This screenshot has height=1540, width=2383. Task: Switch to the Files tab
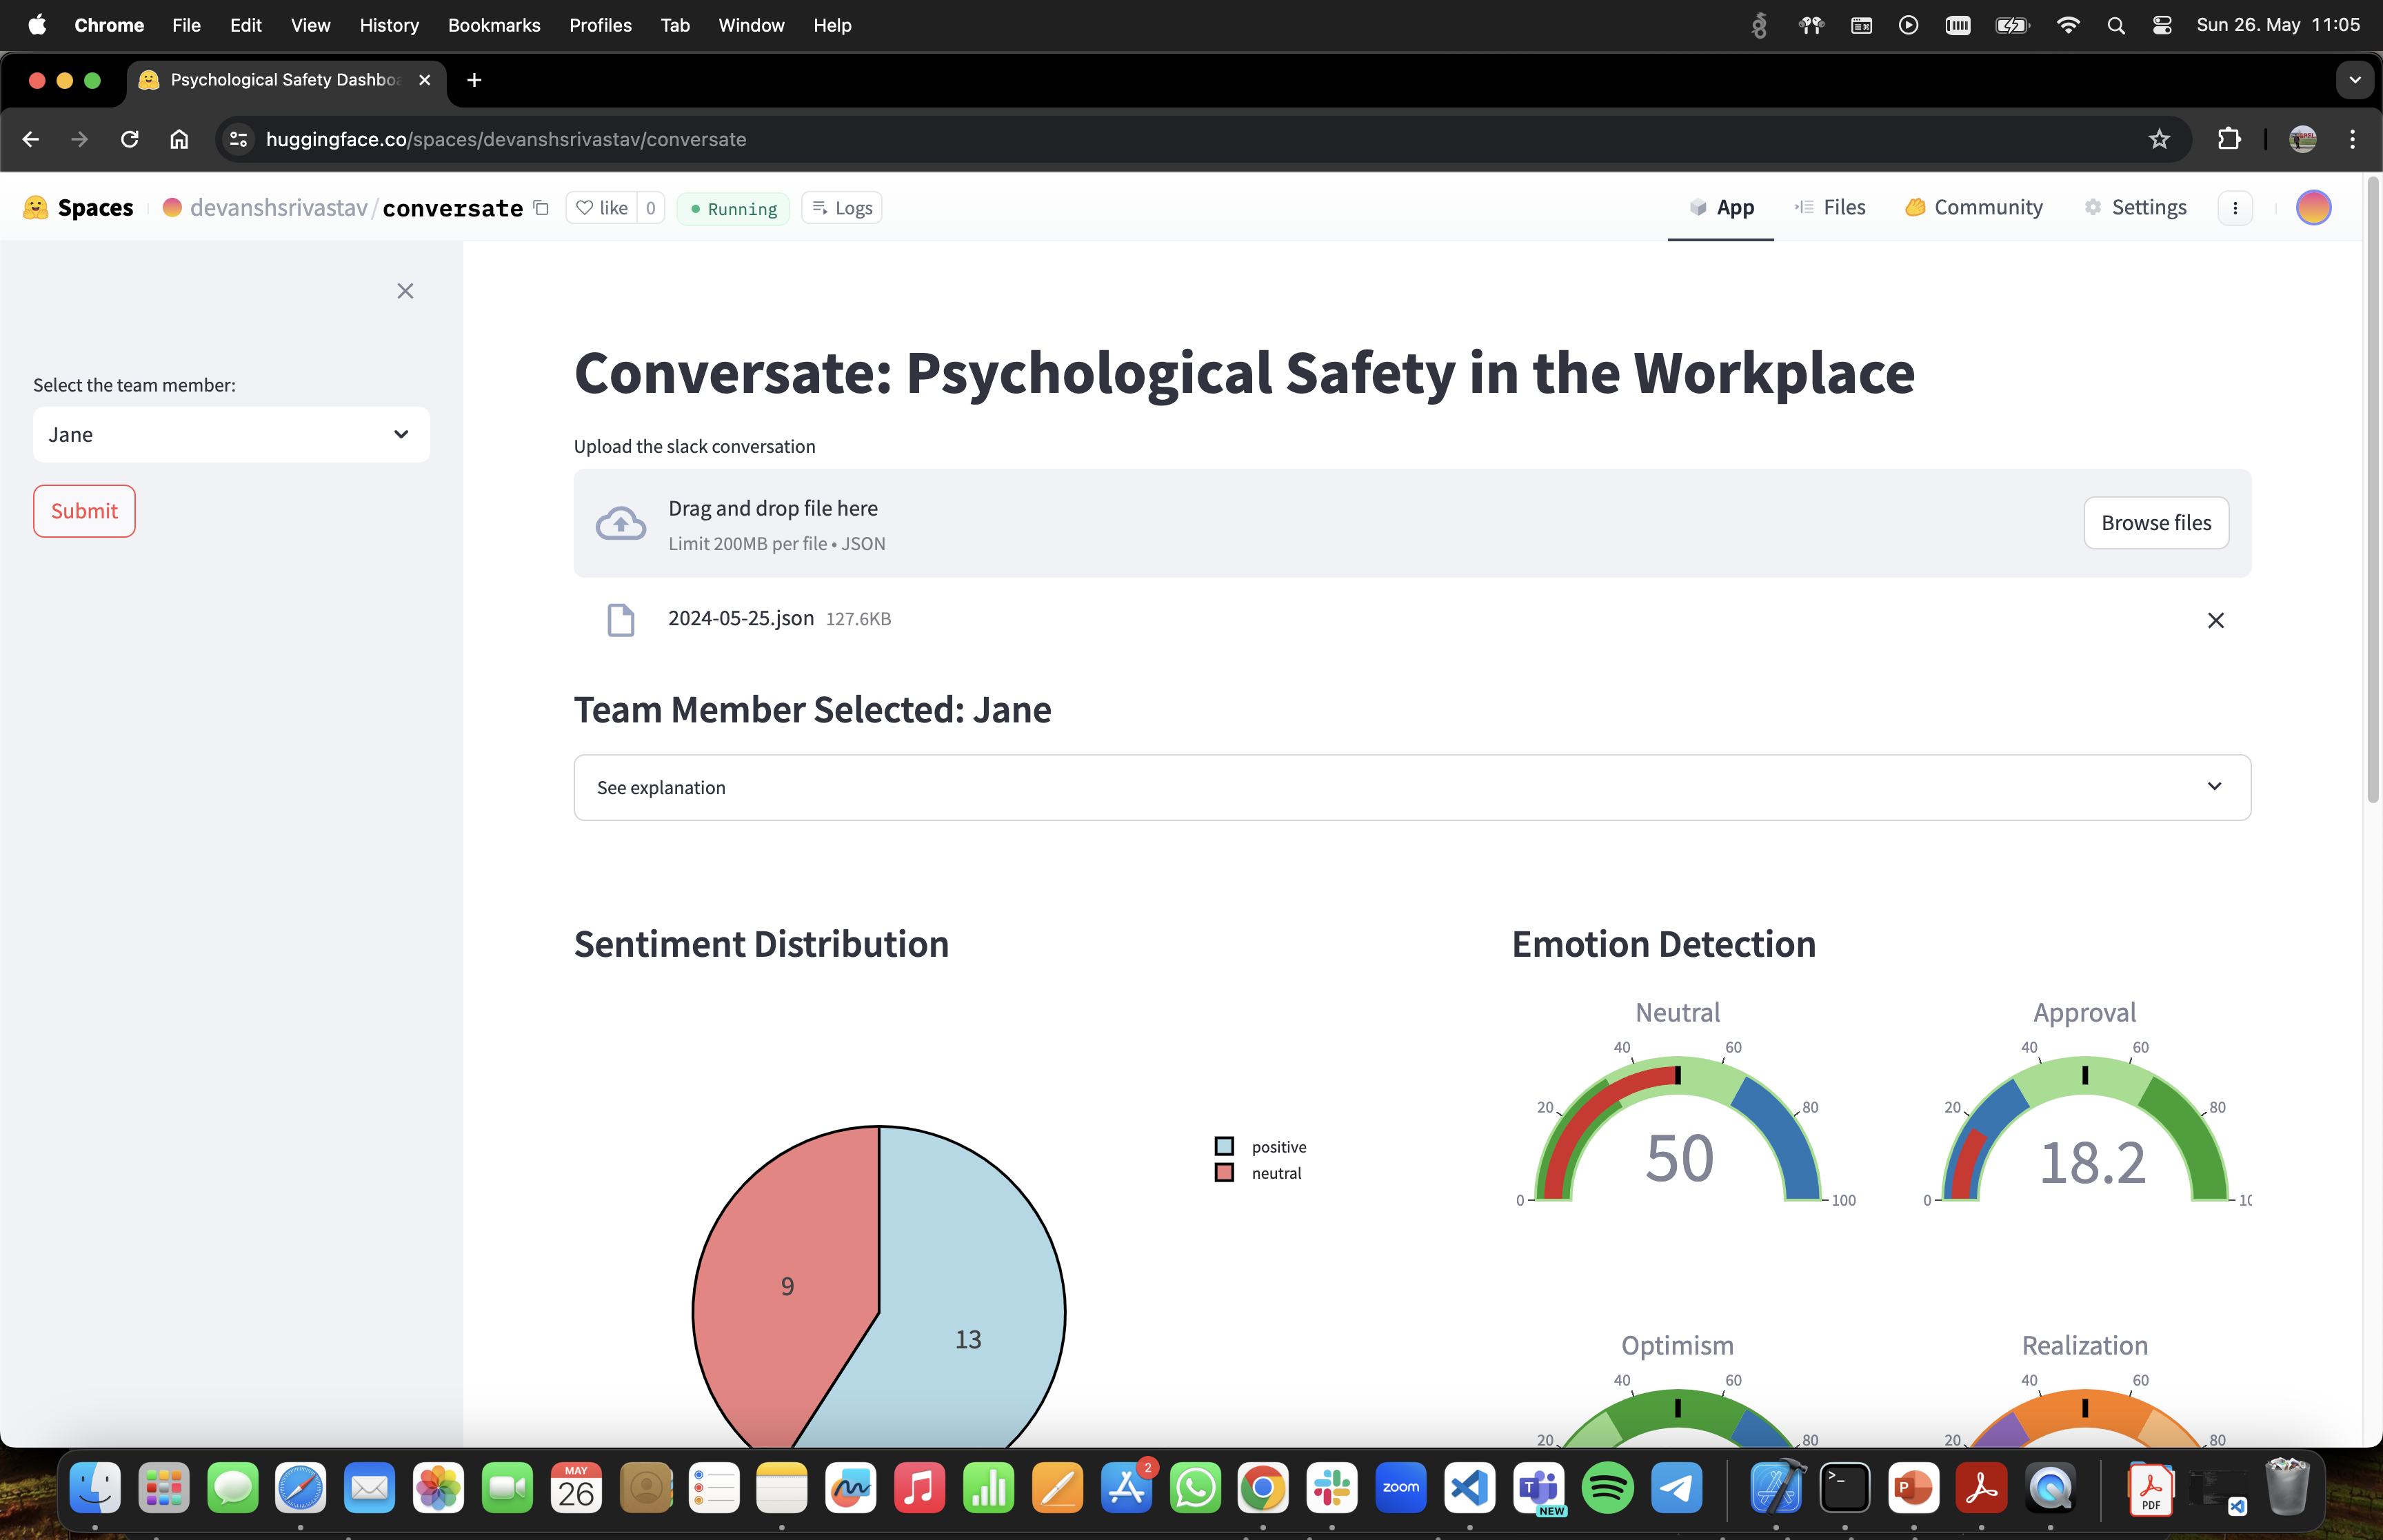pos(1830,208)
